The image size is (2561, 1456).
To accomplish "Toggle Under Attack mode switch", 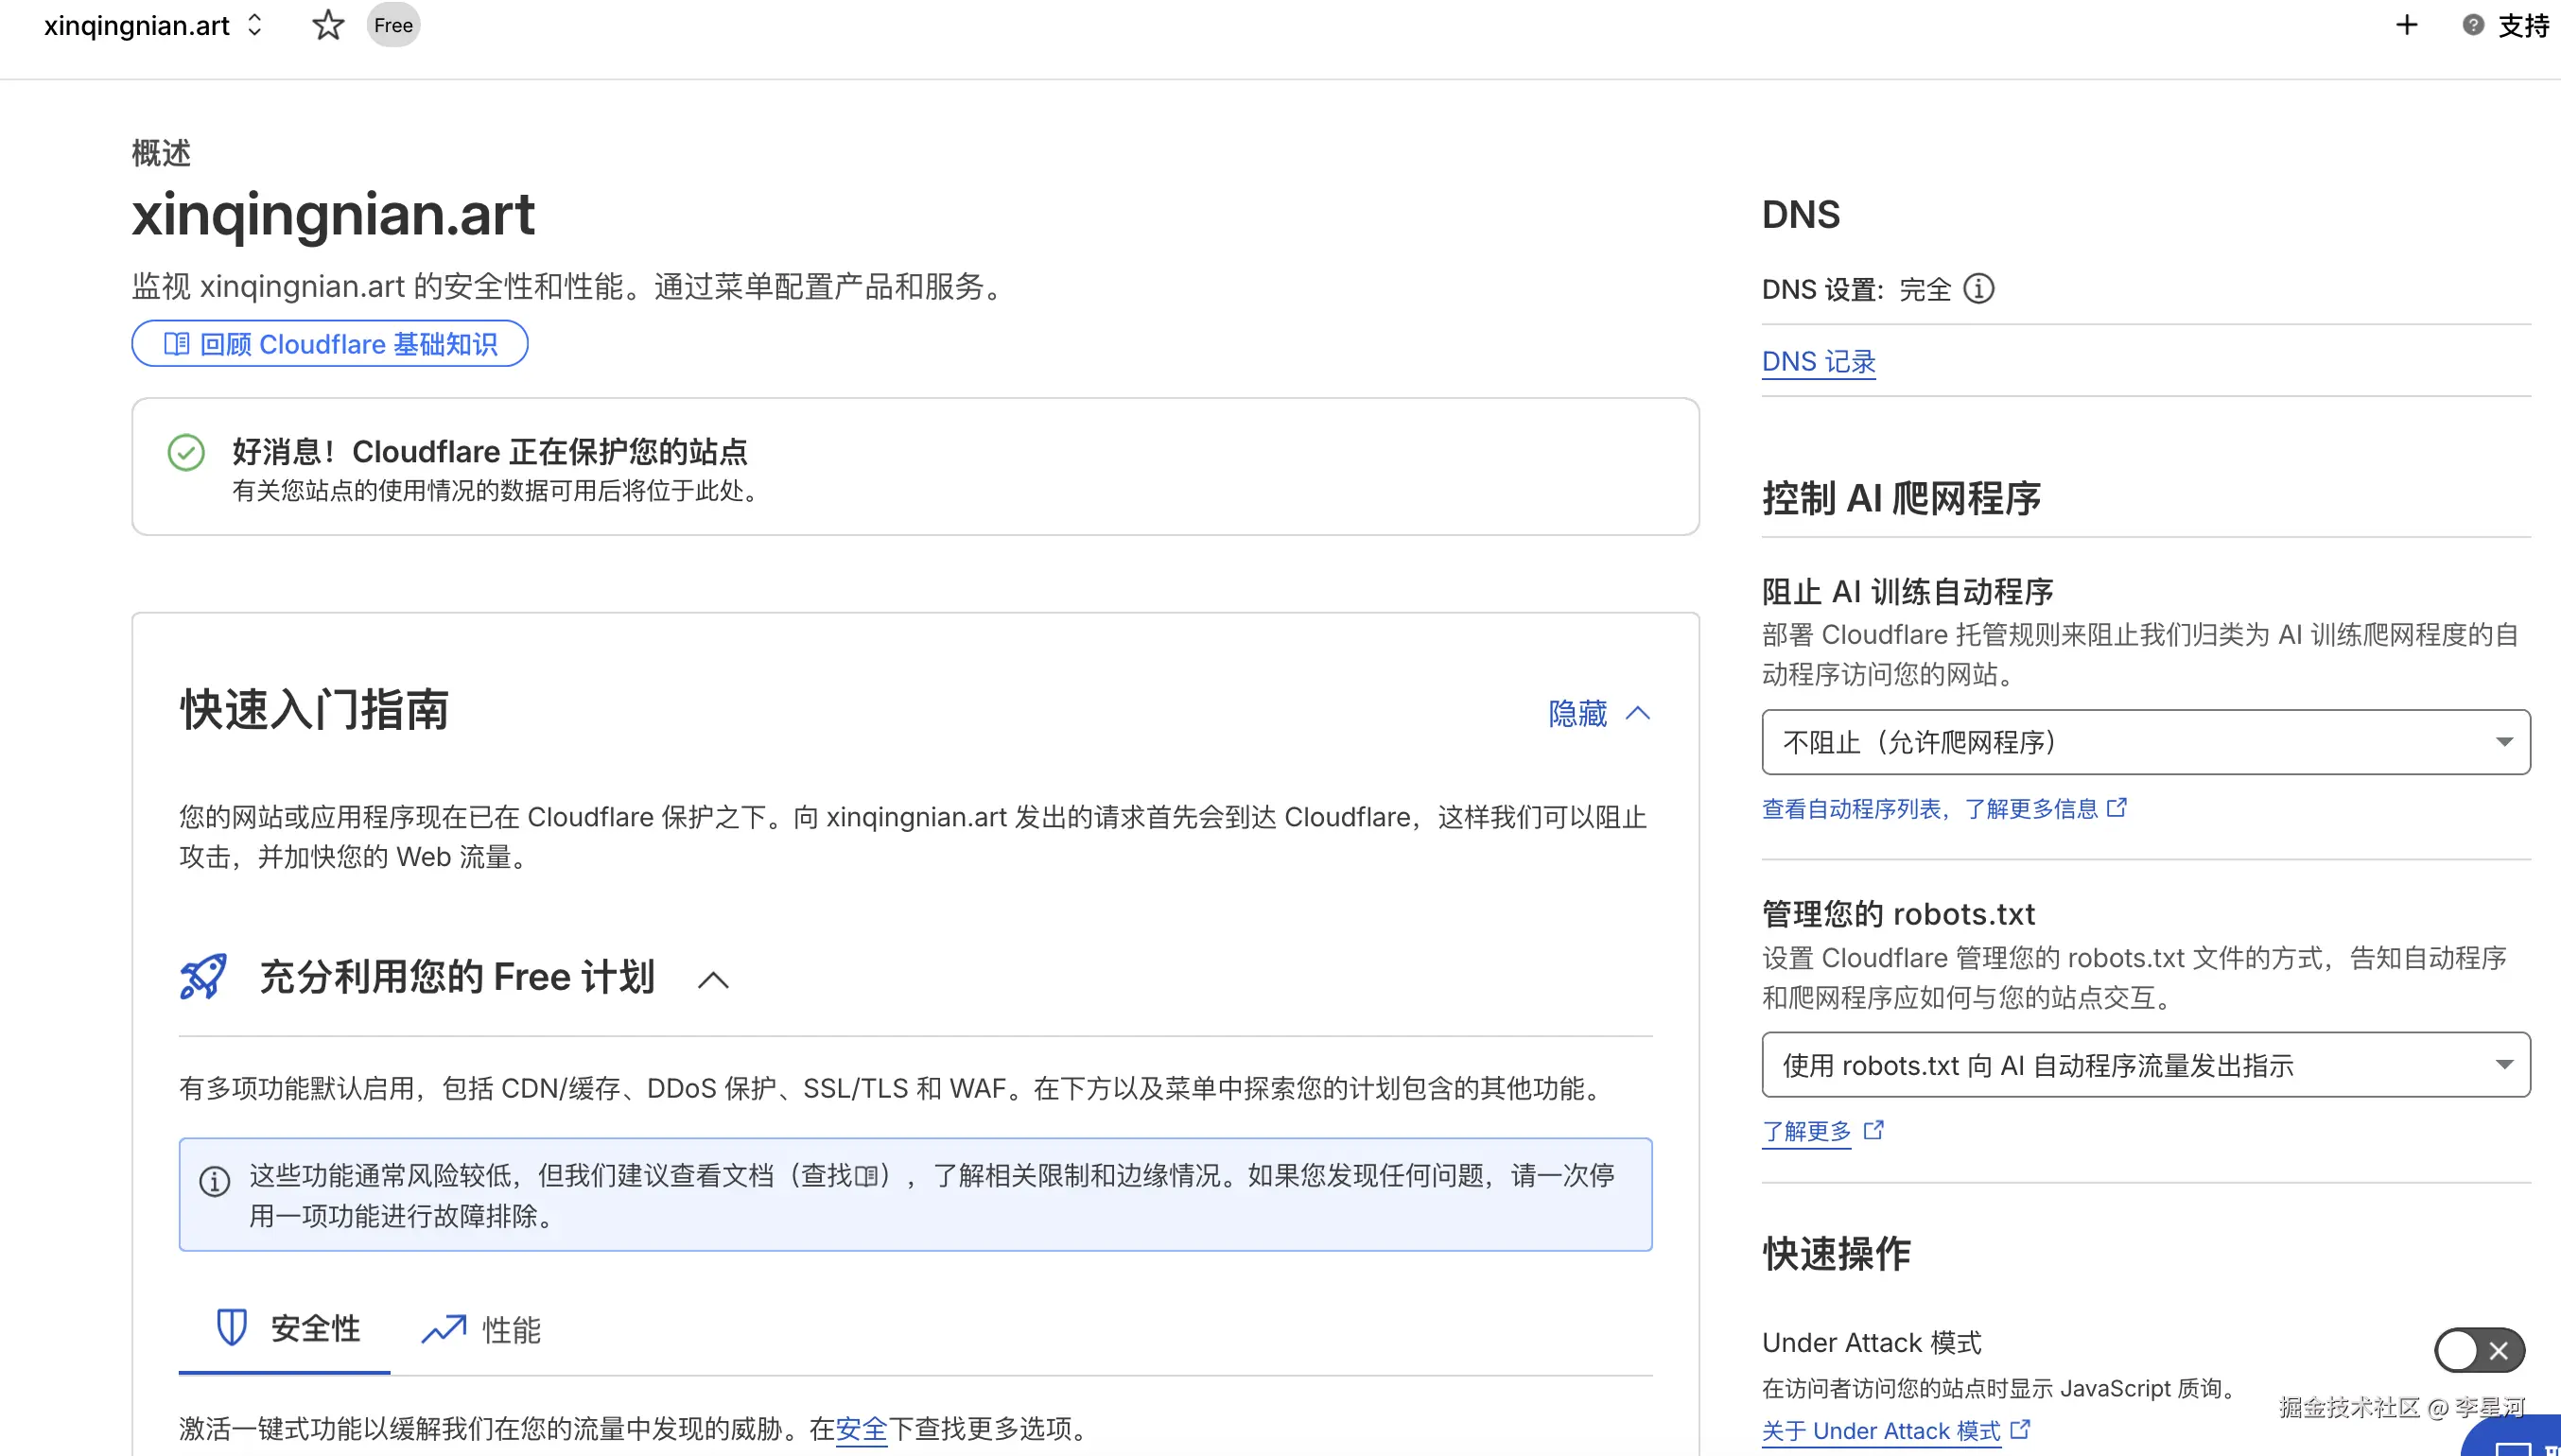I will click(2478, 1350).
